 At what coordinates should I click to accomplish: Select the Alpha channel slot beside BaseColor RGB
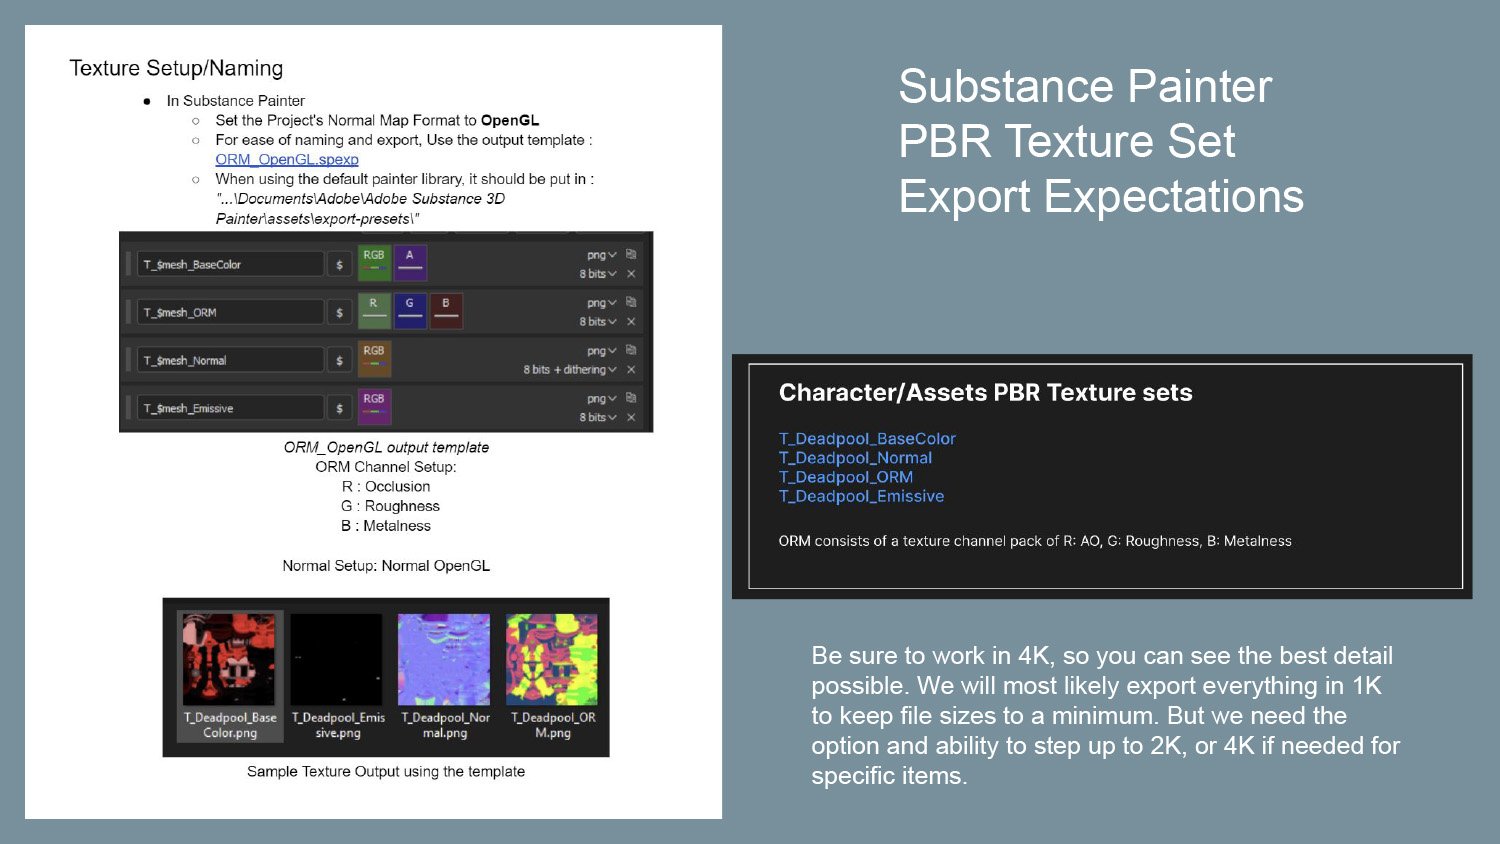click(x=409, y=263)
